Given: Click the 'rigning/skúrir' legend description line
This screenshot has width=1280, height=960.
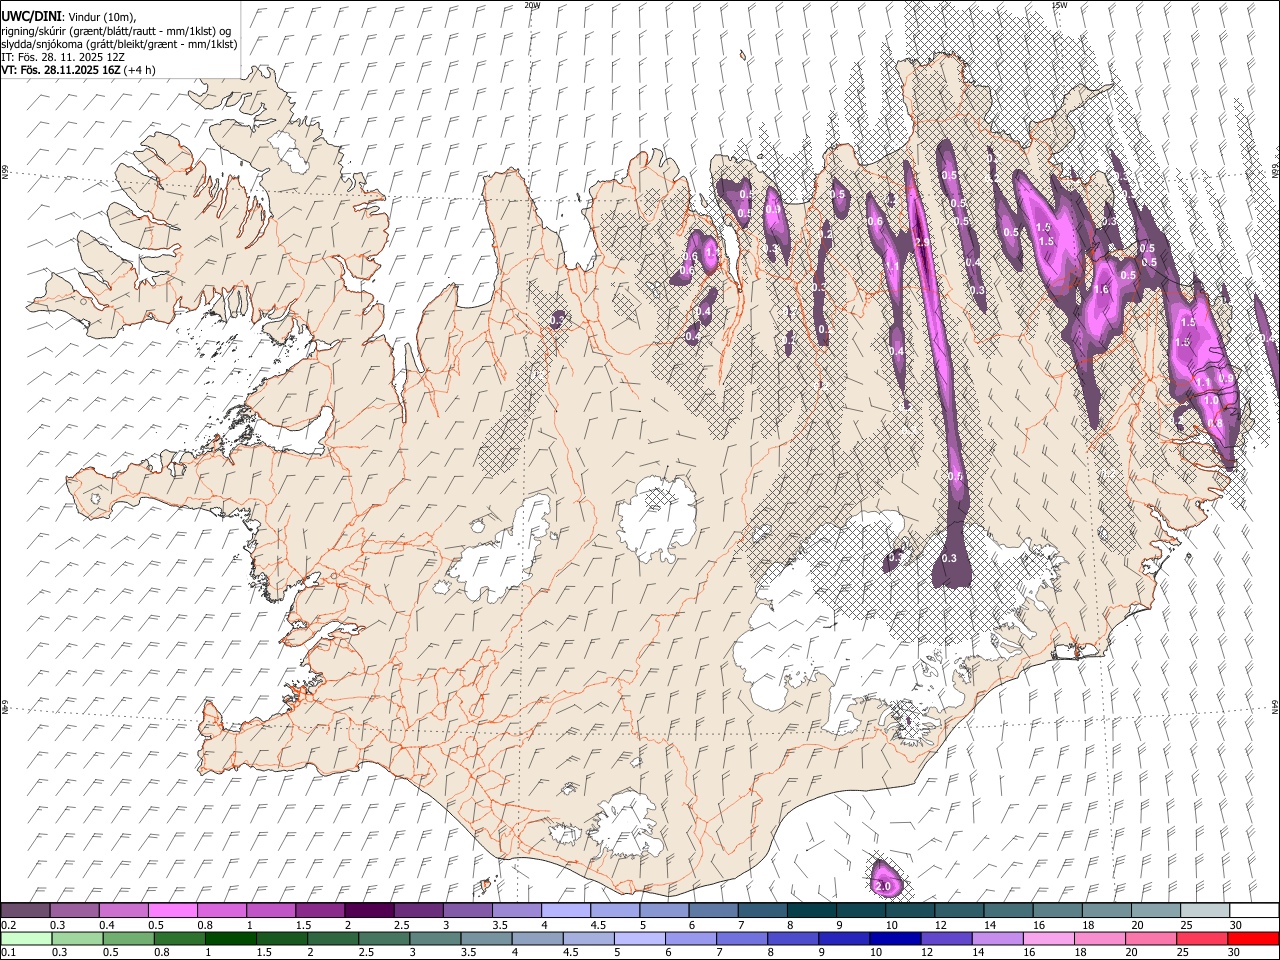Looking at the screenshot, I should (116, 31).
